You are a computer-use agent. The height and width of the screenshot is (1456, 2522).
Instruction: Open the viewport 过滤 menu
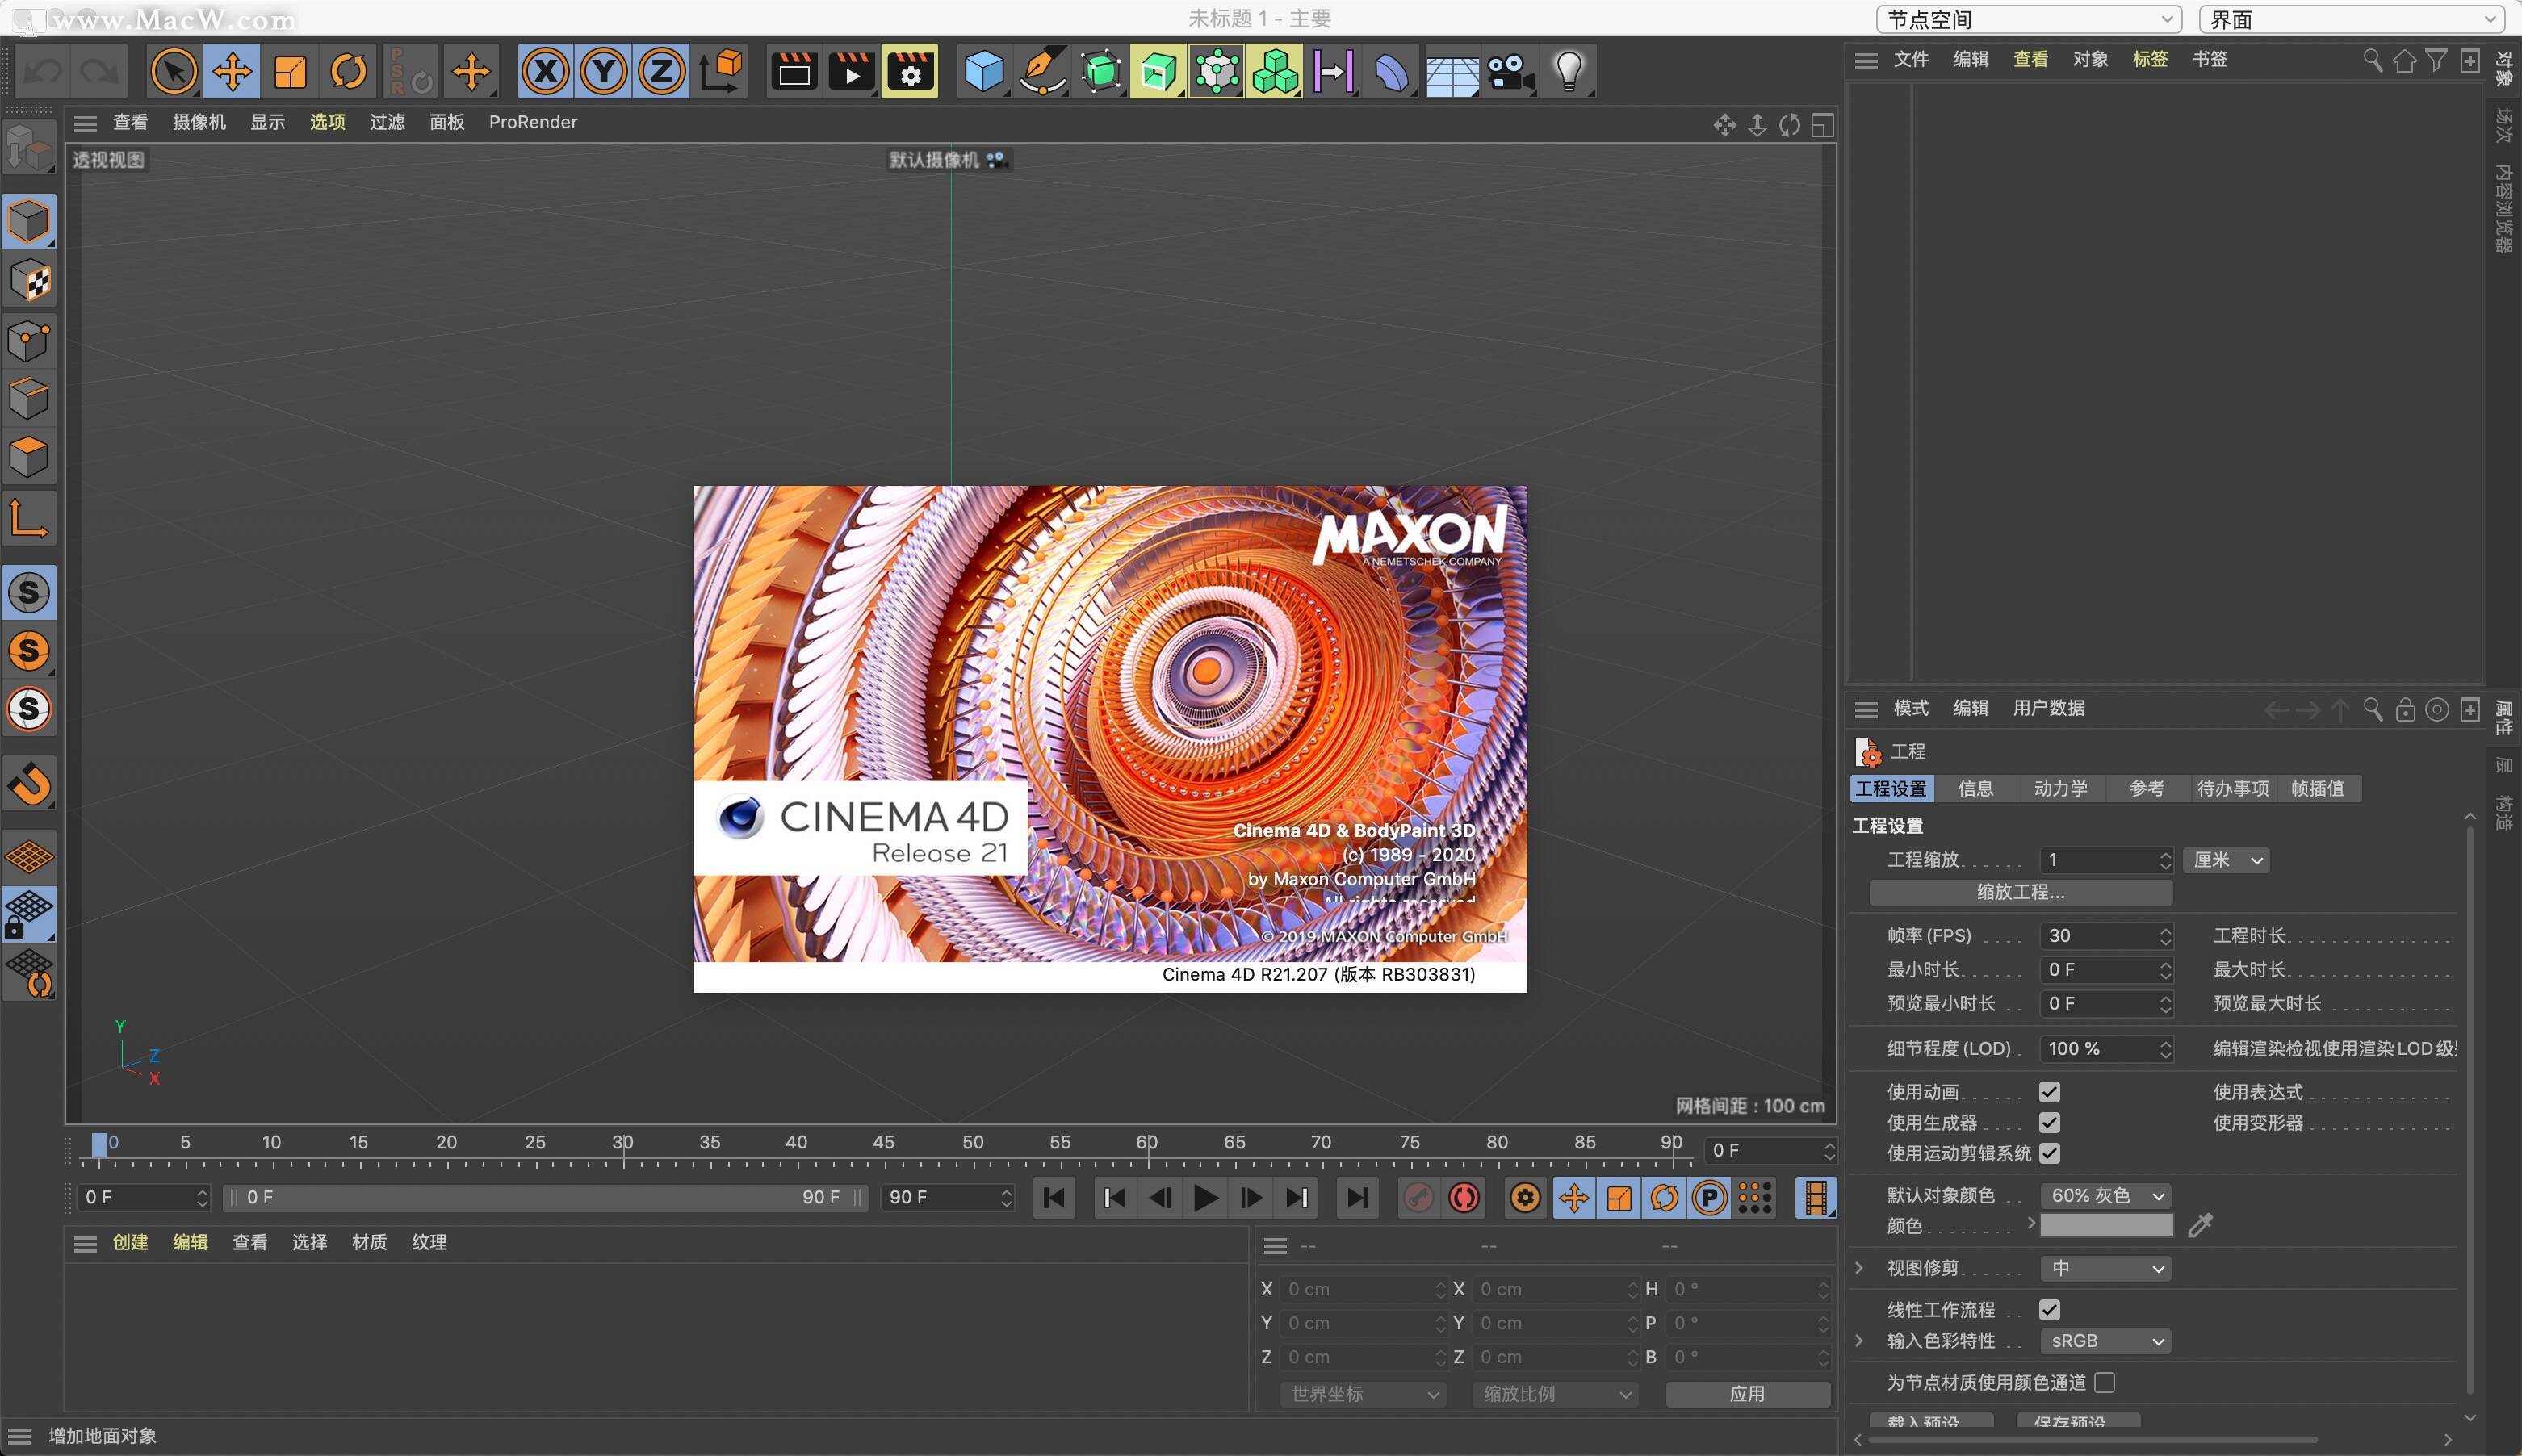pyautogui.click(x=387, y=122)
